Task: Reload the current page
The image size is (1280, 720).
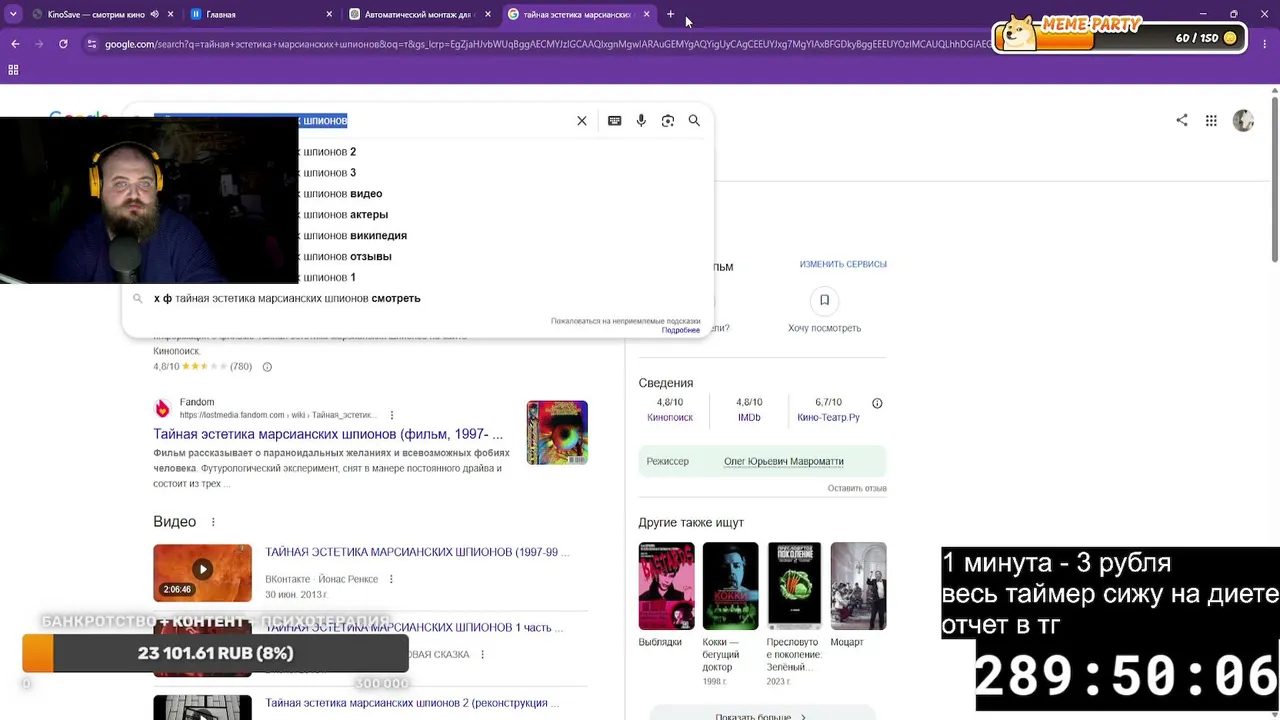Action: tap(63, 44)
